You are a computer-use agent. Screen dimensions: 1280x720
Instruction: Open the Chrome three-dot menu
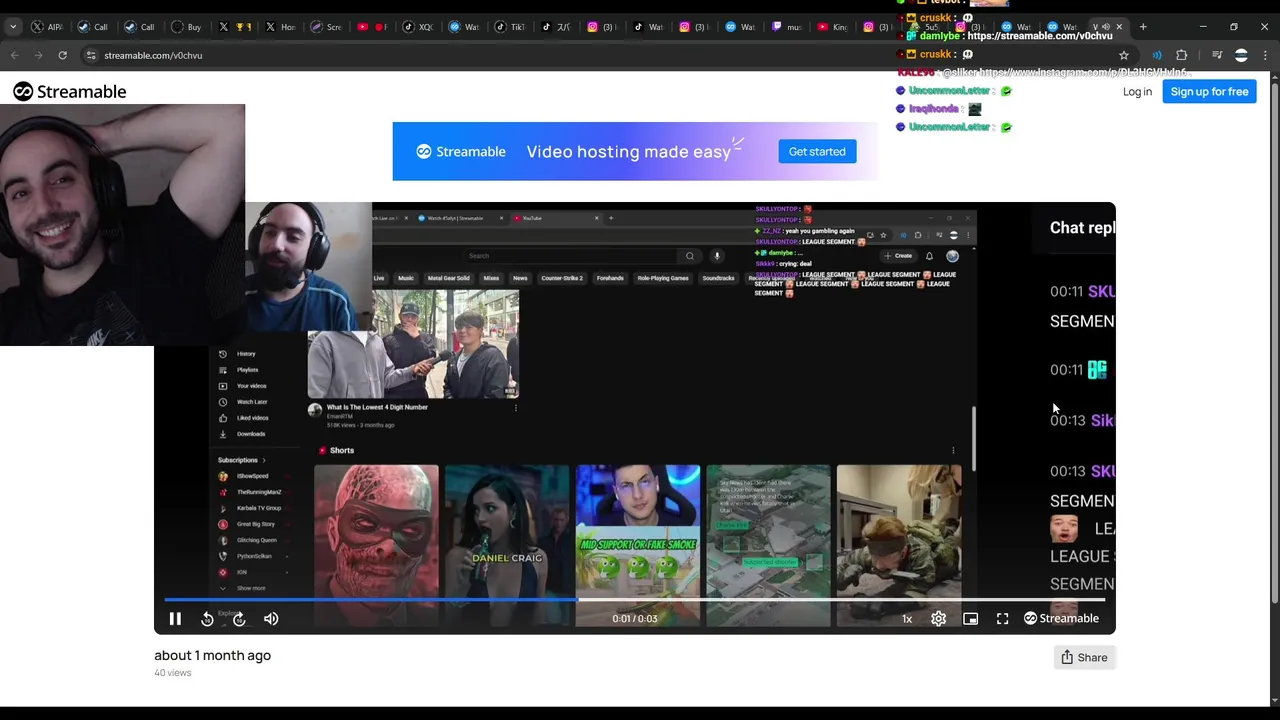pyautogui.click(x=1267, y=55)
